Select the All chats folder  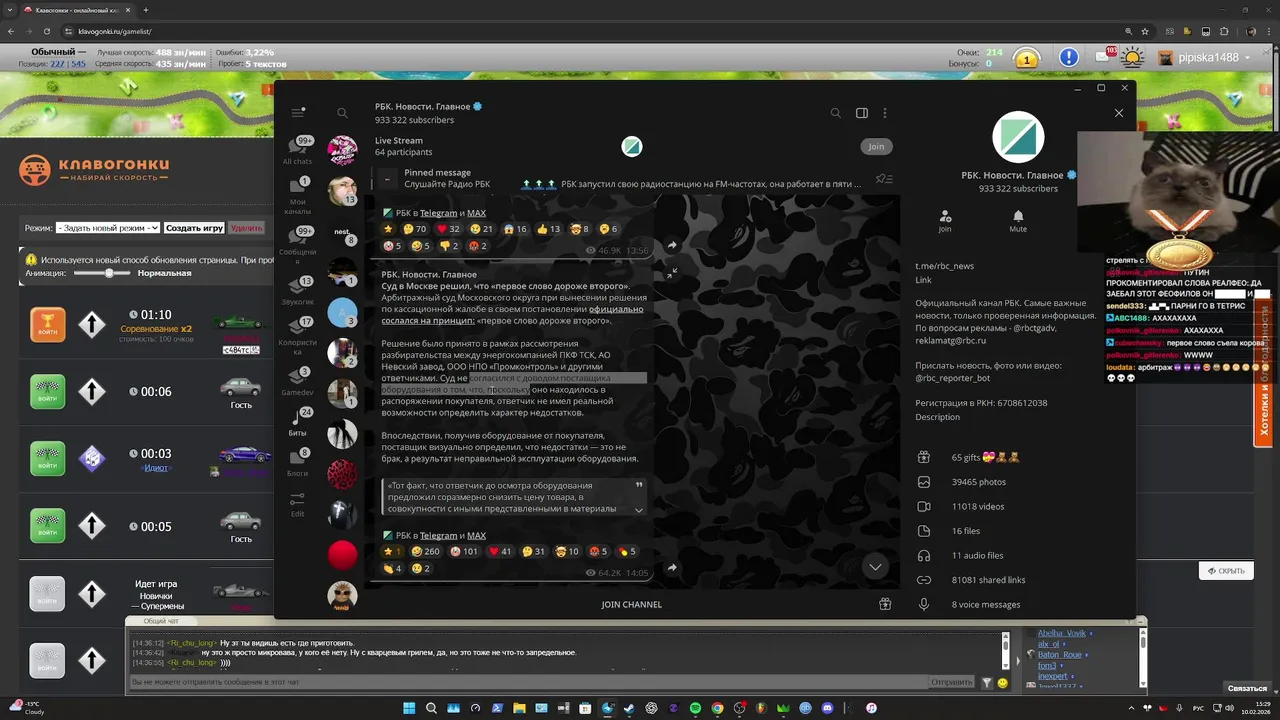pyautogui.click(x=298, y=150)
